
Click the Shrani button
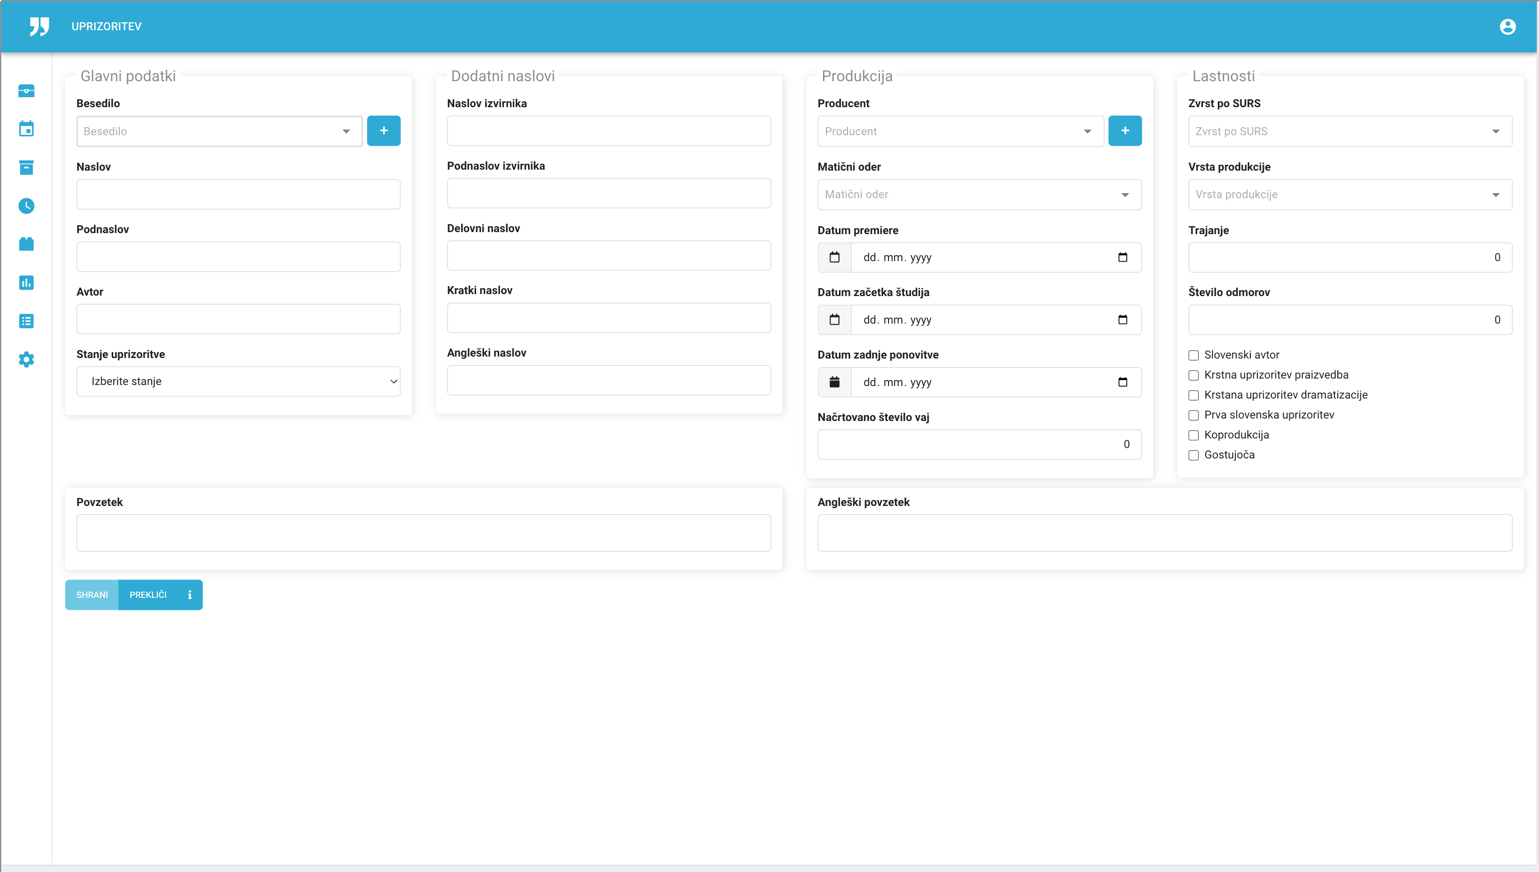point(92,595)
